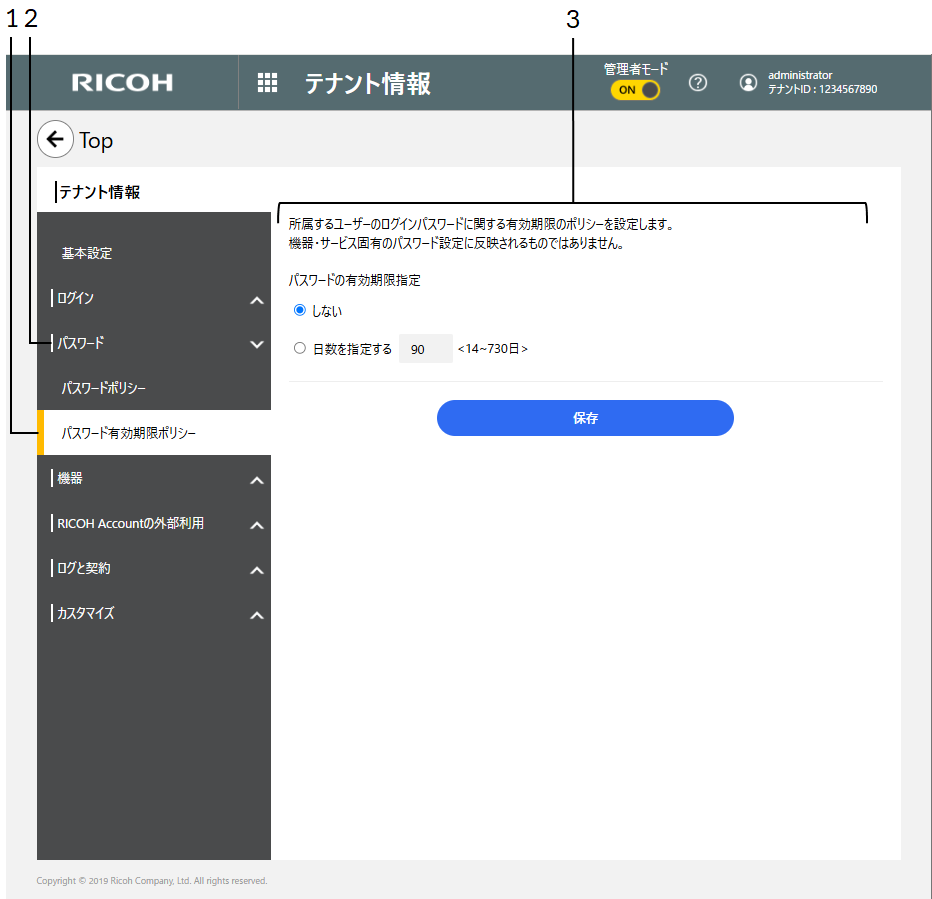This screenshot has height=899, width=932.
Task: Click the 管理者モード label text
Action: tap(635, 69)
